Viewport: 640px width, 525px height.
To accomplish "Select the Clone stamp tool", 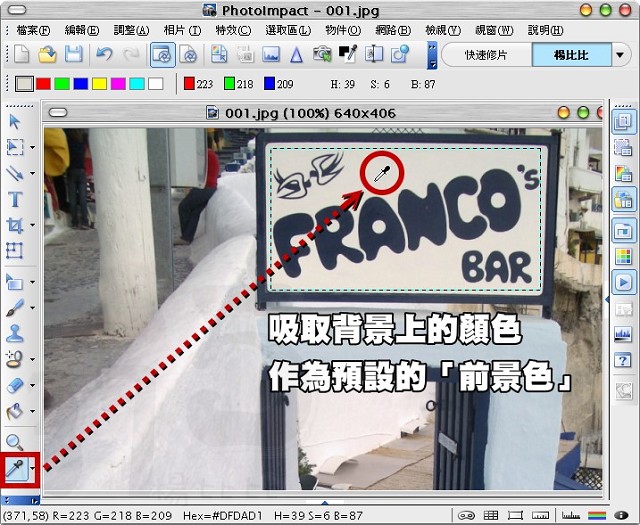I will coord(15,333).
